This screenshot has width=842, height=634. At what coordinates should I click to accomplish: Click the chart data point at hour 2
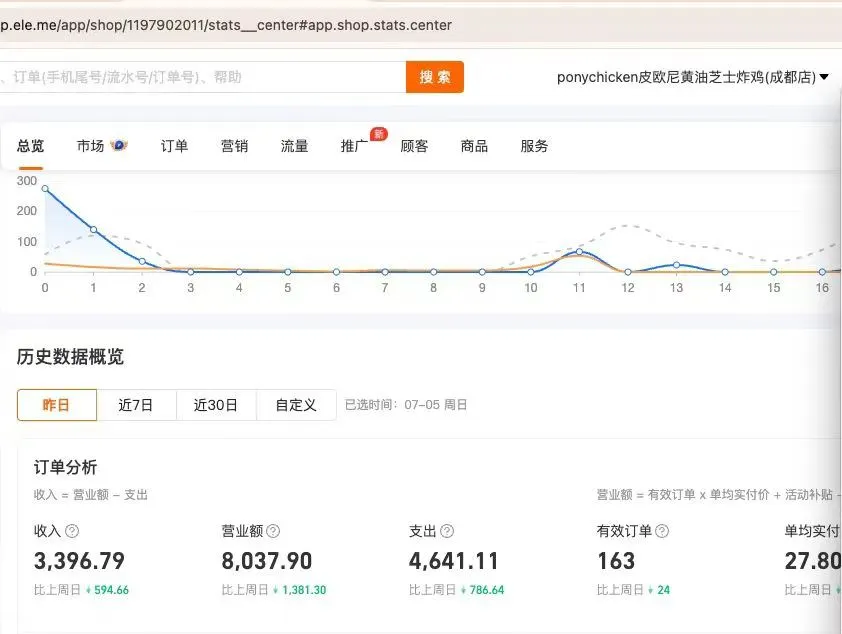pyautogui.click(x=142, y=261)
